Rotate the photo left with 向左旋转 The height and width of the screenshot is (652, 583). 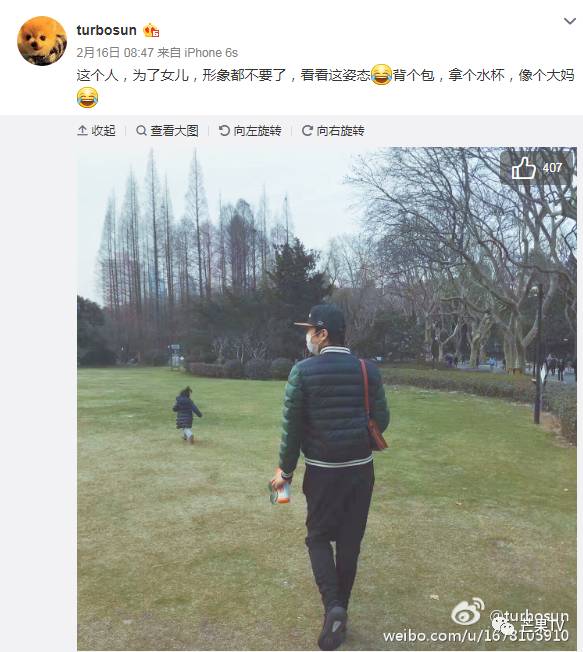click(250, 131)
